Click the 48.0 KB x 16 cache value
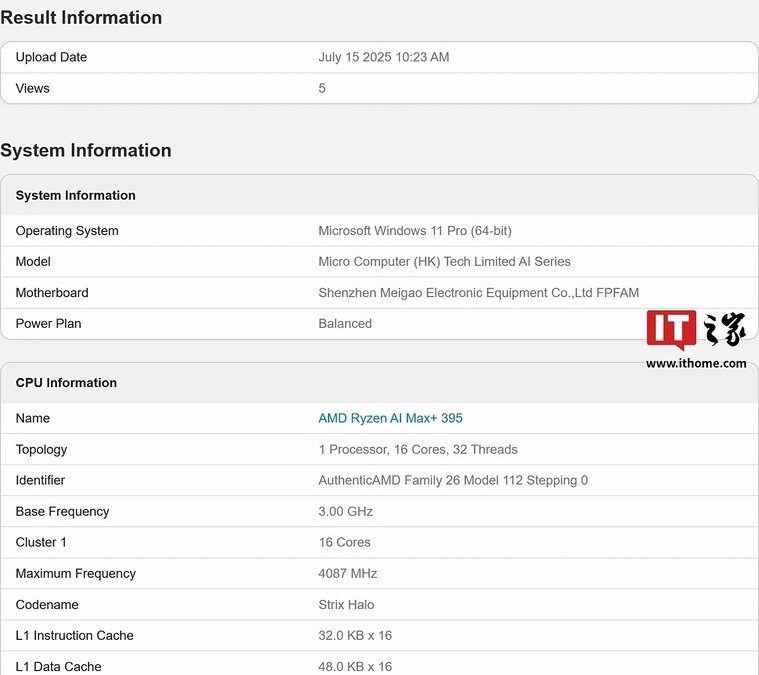The height and width of the screenshot is (675, 759). 355,666
